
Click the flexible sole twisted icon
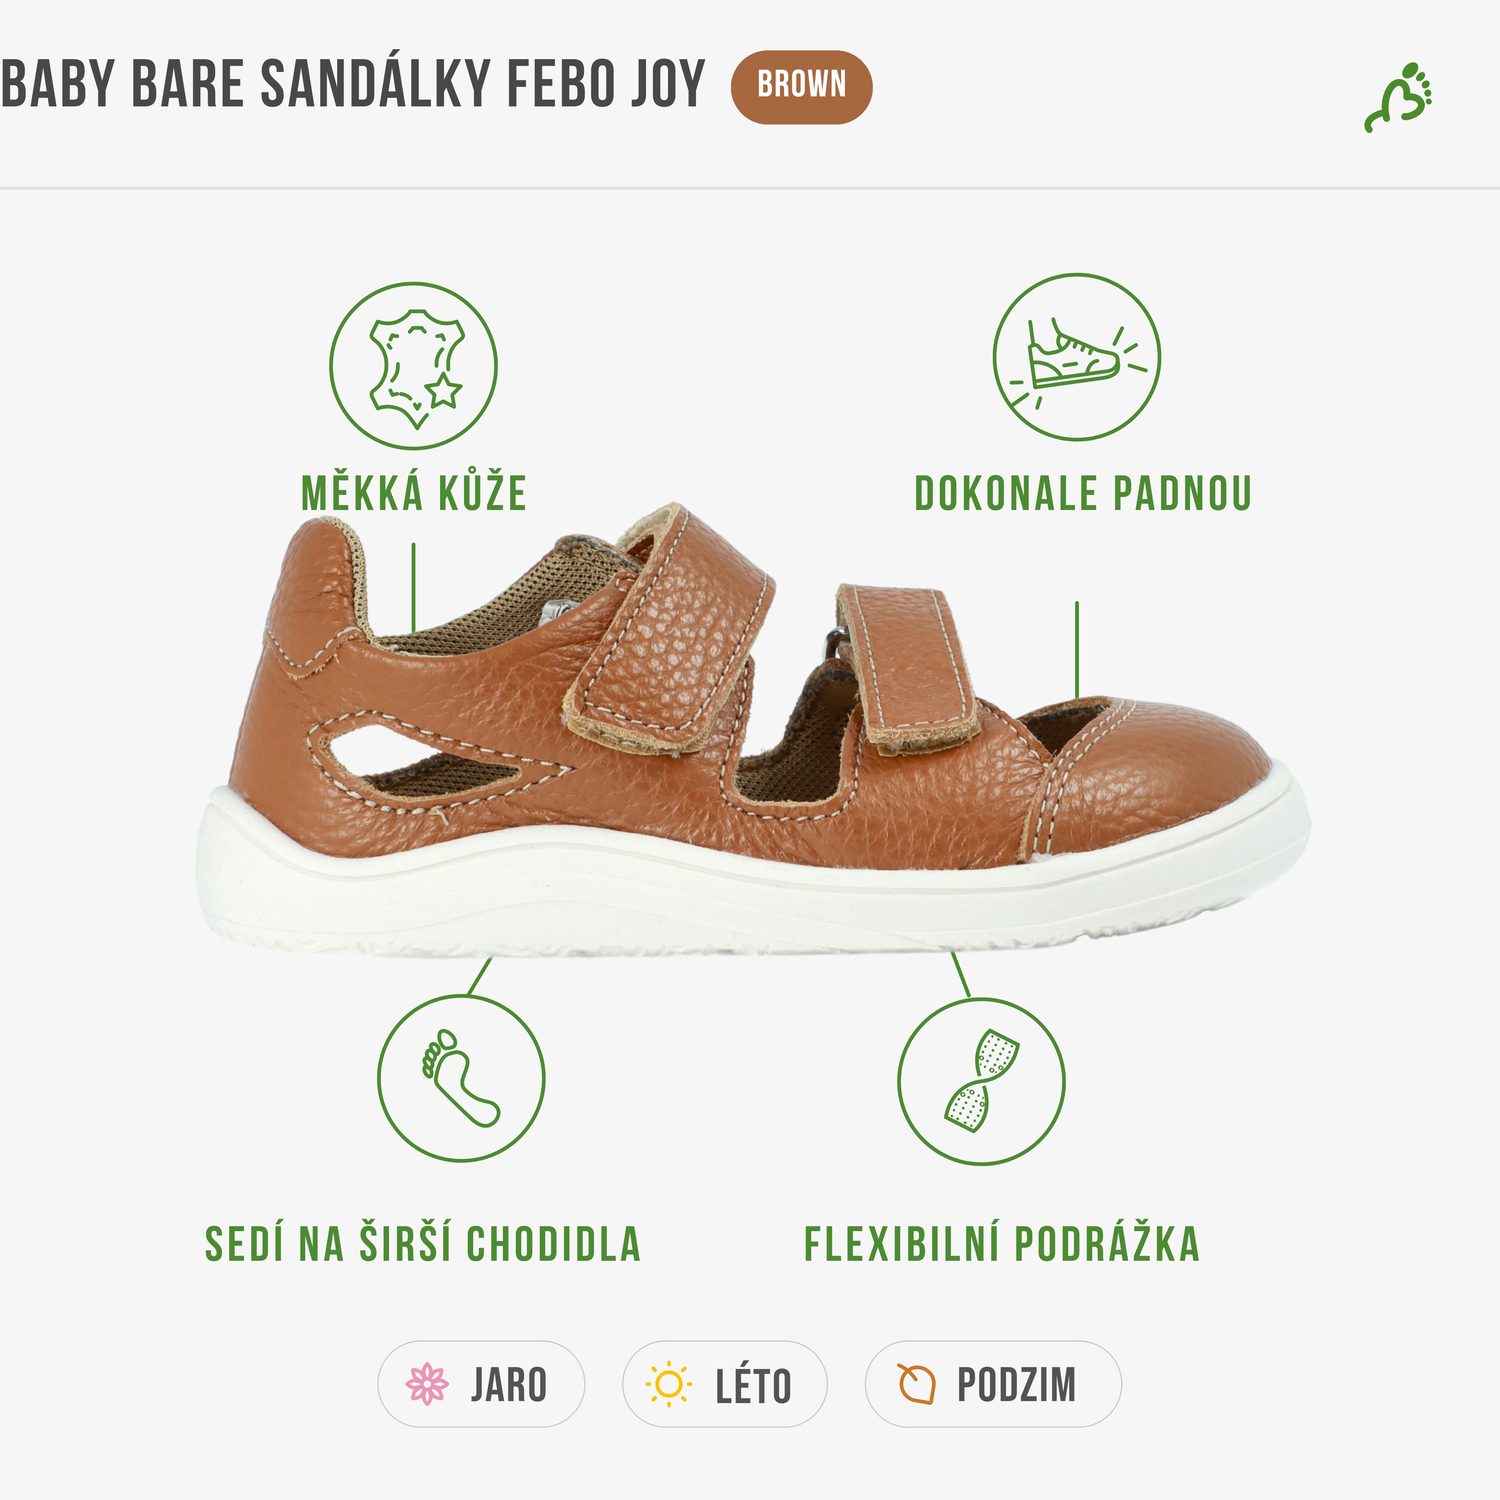click(981, 1081)
